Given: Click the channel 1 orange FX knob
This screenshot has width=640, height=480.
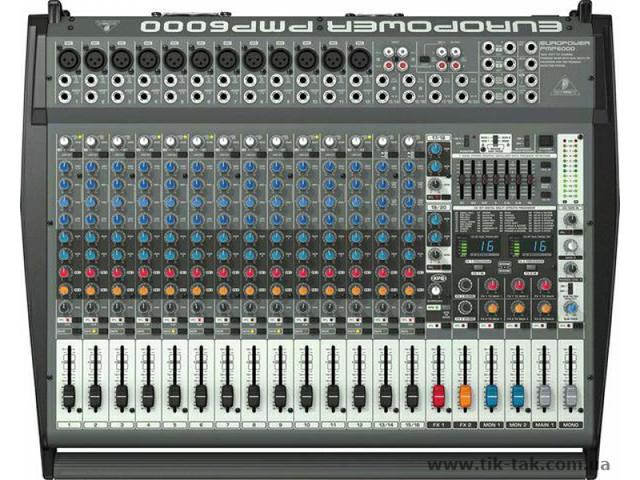Looking at the screenshot, I should tap(65, 290).
